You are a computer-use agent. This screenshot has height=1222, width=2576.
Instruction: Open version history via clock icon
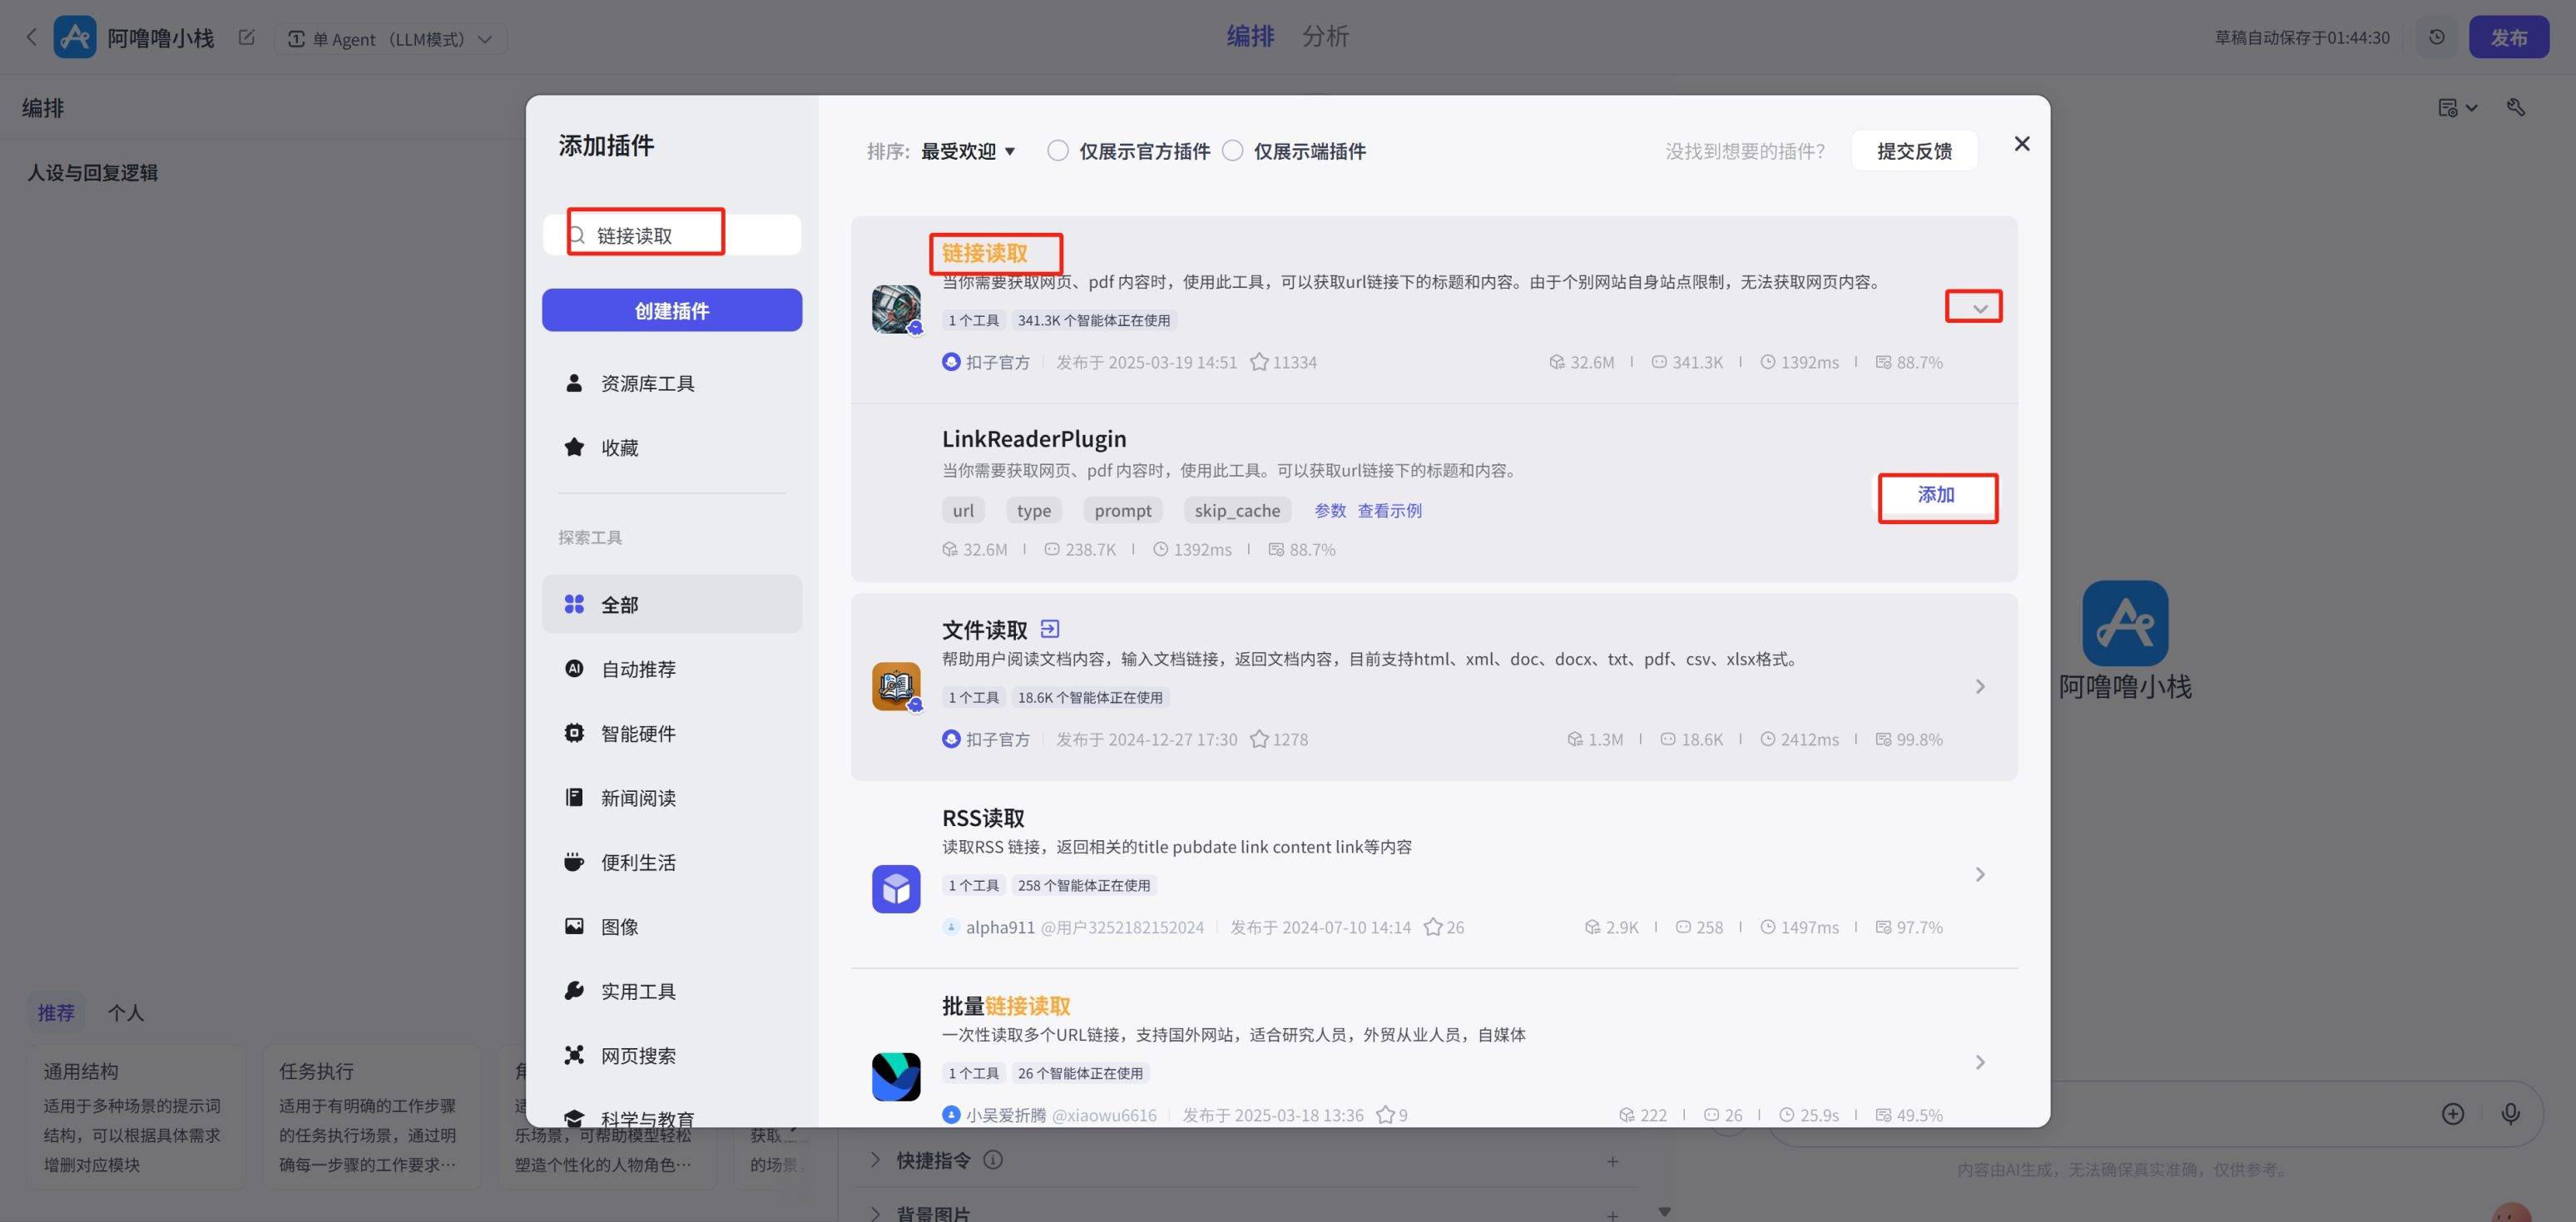click(x=2437, y=36)
